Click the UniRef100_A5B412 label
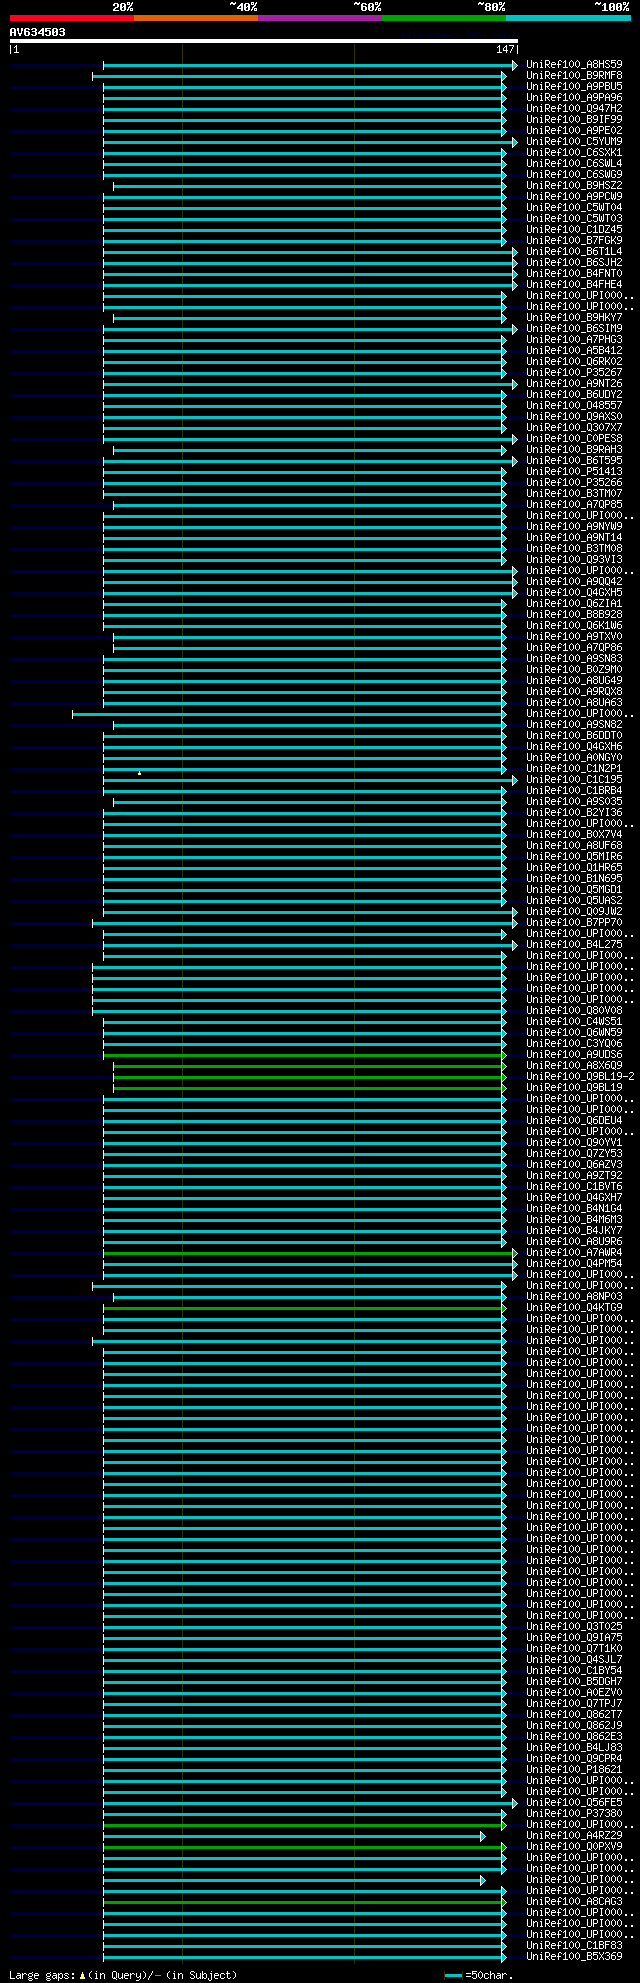Image resolution: width=640 pixels, height=1983 pixels. pyautogui.click(x=574, y=351)
